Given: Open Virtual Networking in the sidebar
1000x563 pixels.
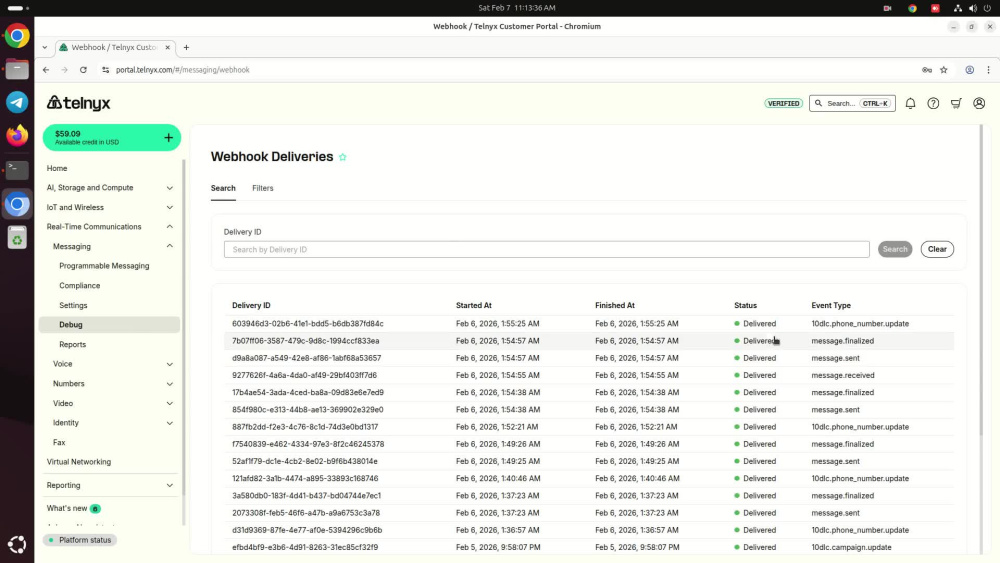Looking at the screenshot, I should pyautogui.click(x=78, y=462).
